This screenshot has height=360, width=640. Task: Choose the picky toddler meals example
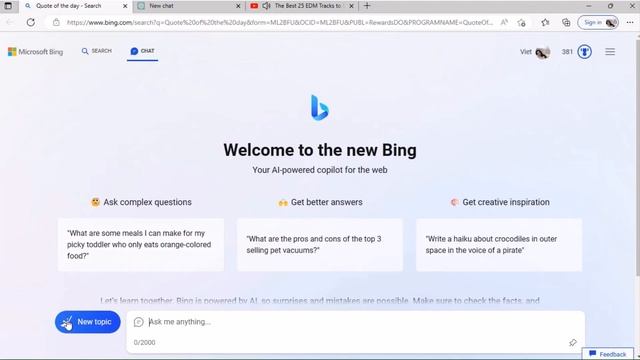click(141, 244)
